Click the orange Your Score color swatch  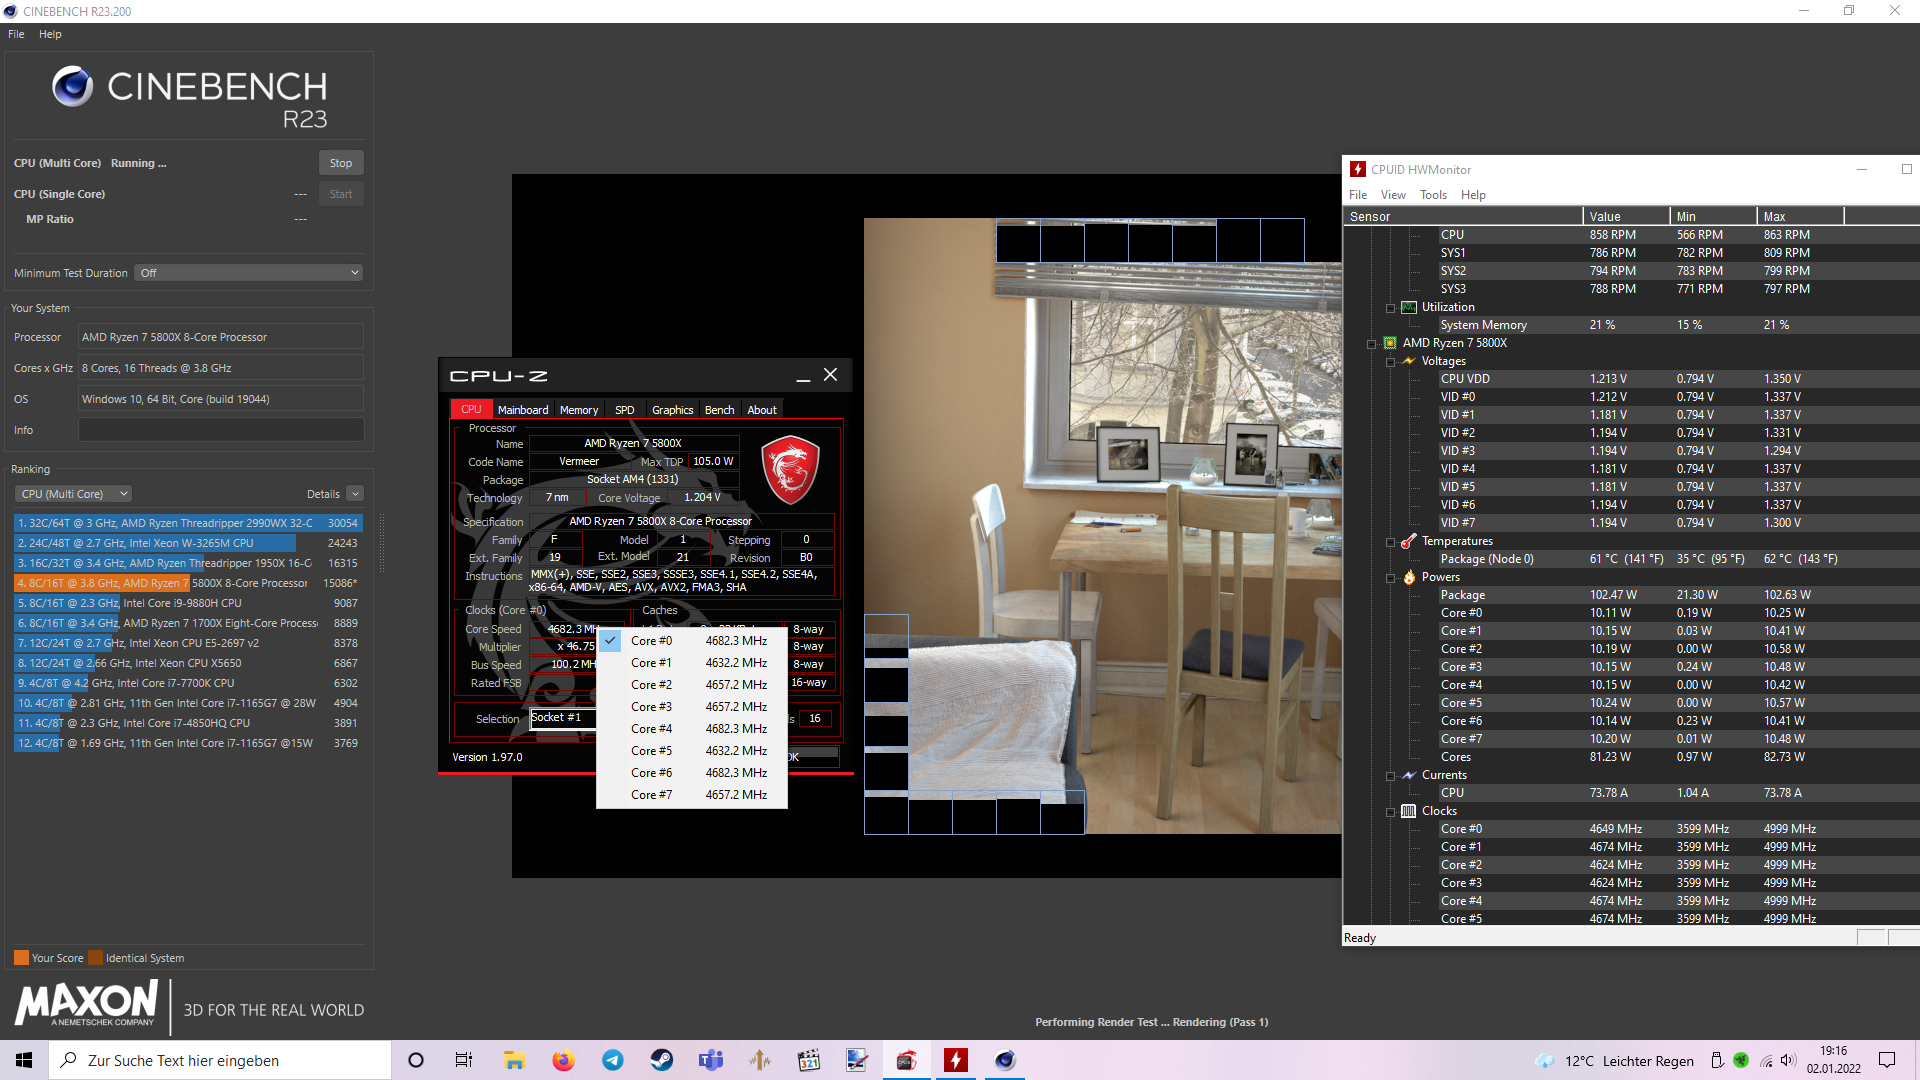(21, 958)
